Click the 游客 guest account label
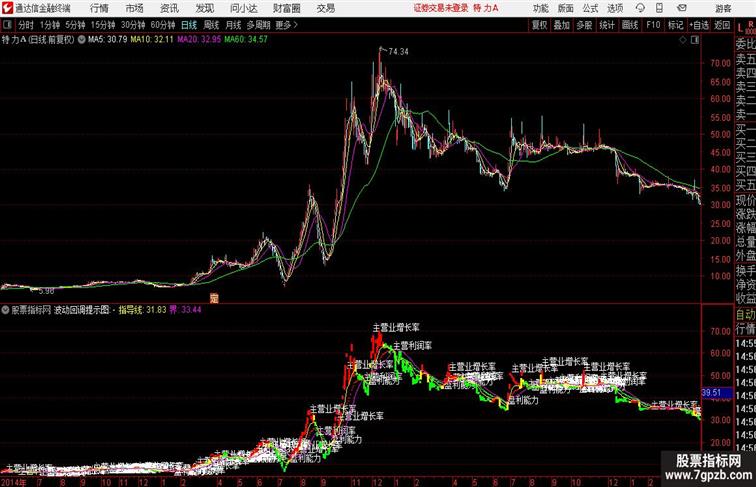 pos(723,8)
